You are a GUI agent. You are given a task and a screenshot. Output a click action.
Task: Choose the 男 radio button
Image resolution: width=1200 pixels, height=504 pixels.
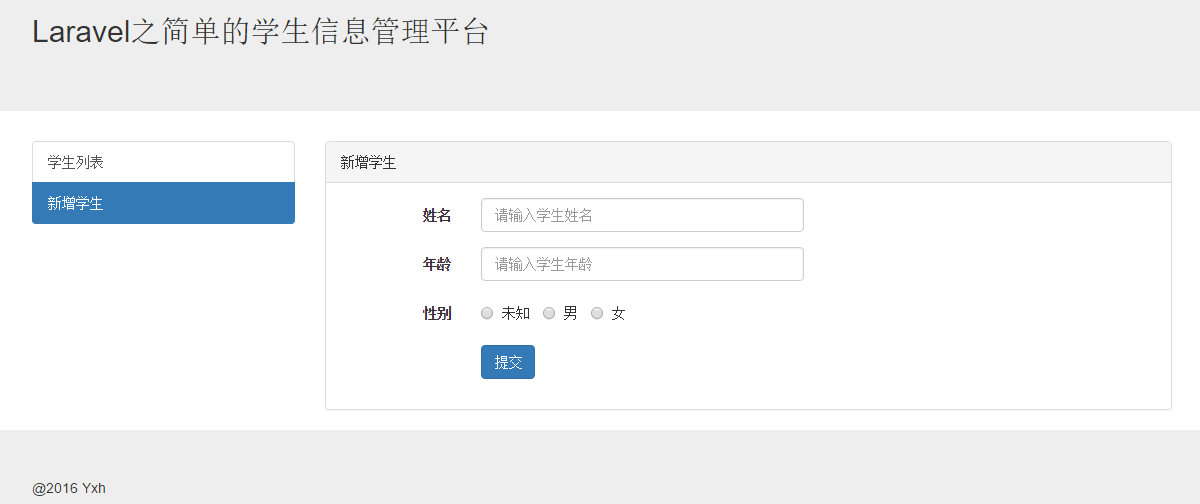click(x=549, y=313)
